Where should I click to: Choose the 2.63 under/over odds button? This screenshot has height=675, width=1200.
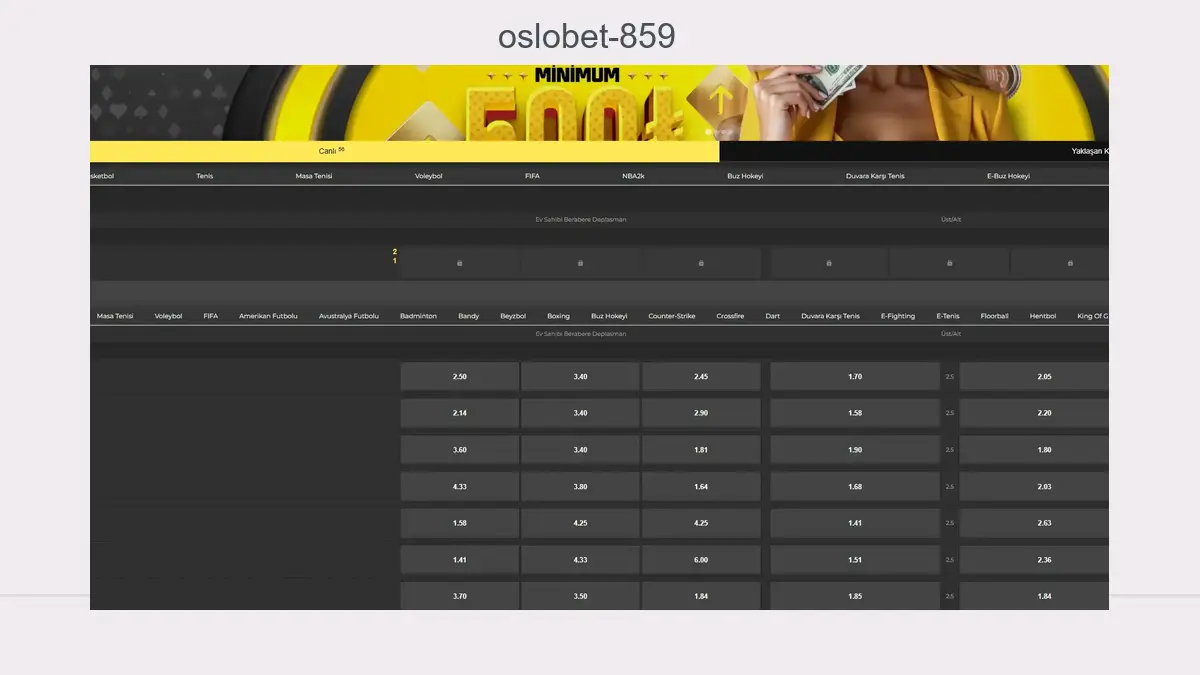pyautogui.click(x=1043, y=523)
